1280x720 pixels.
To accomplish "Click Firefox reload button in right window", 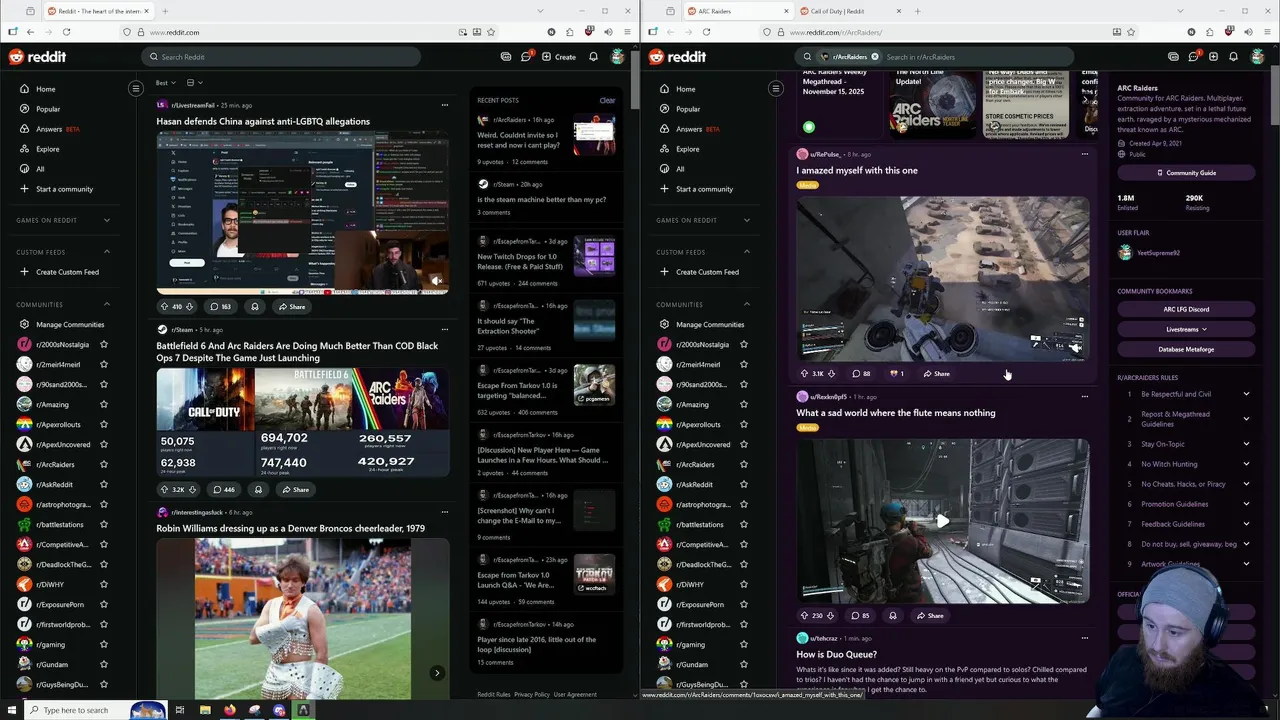I will tap(706, 32).
